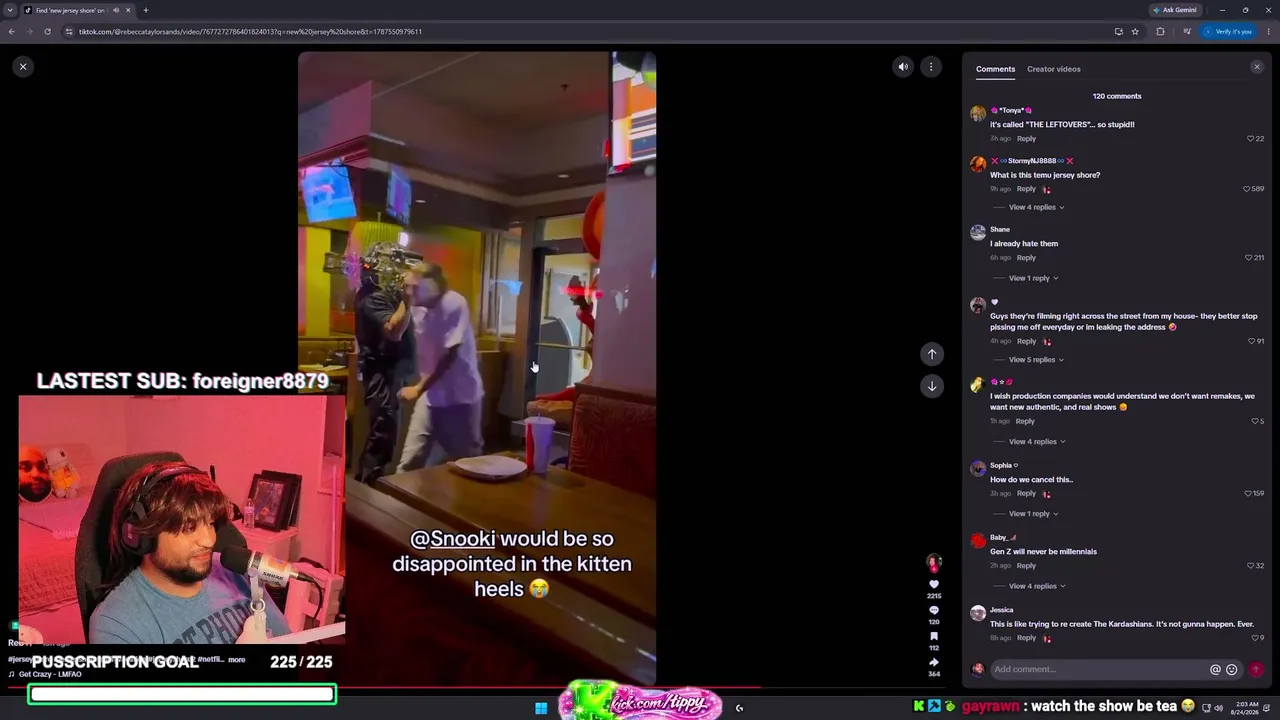
Task: Like Sophia's 'How do we cancel this' comment
Action: 1248,494
